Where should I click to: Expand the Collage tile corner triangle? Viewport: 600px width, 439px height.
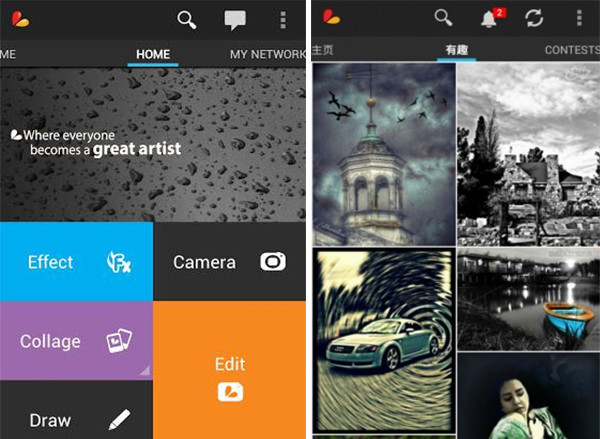[x=145, y=372]
